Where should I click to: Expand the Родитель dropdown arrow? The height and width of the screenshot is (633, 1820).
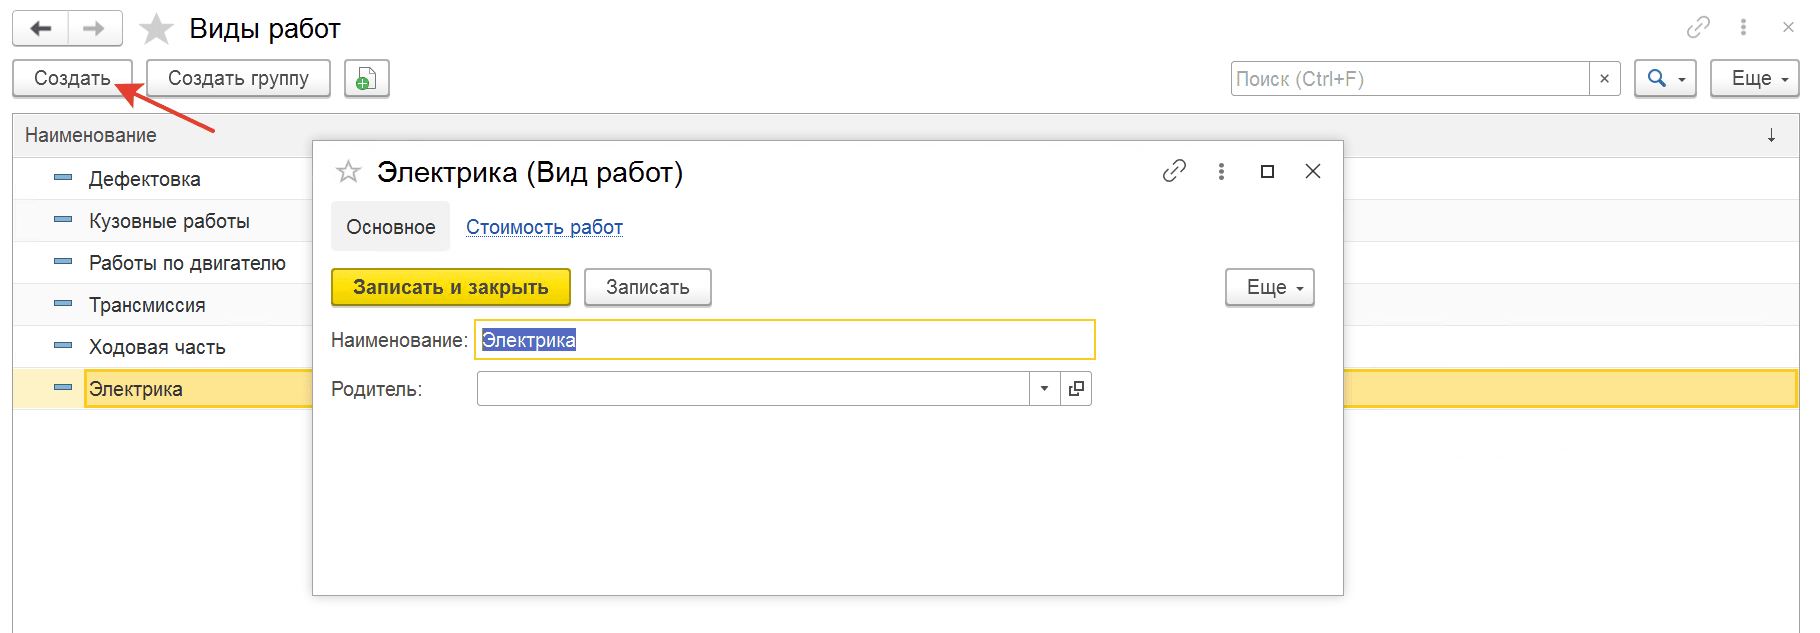tap(1045, 389)
